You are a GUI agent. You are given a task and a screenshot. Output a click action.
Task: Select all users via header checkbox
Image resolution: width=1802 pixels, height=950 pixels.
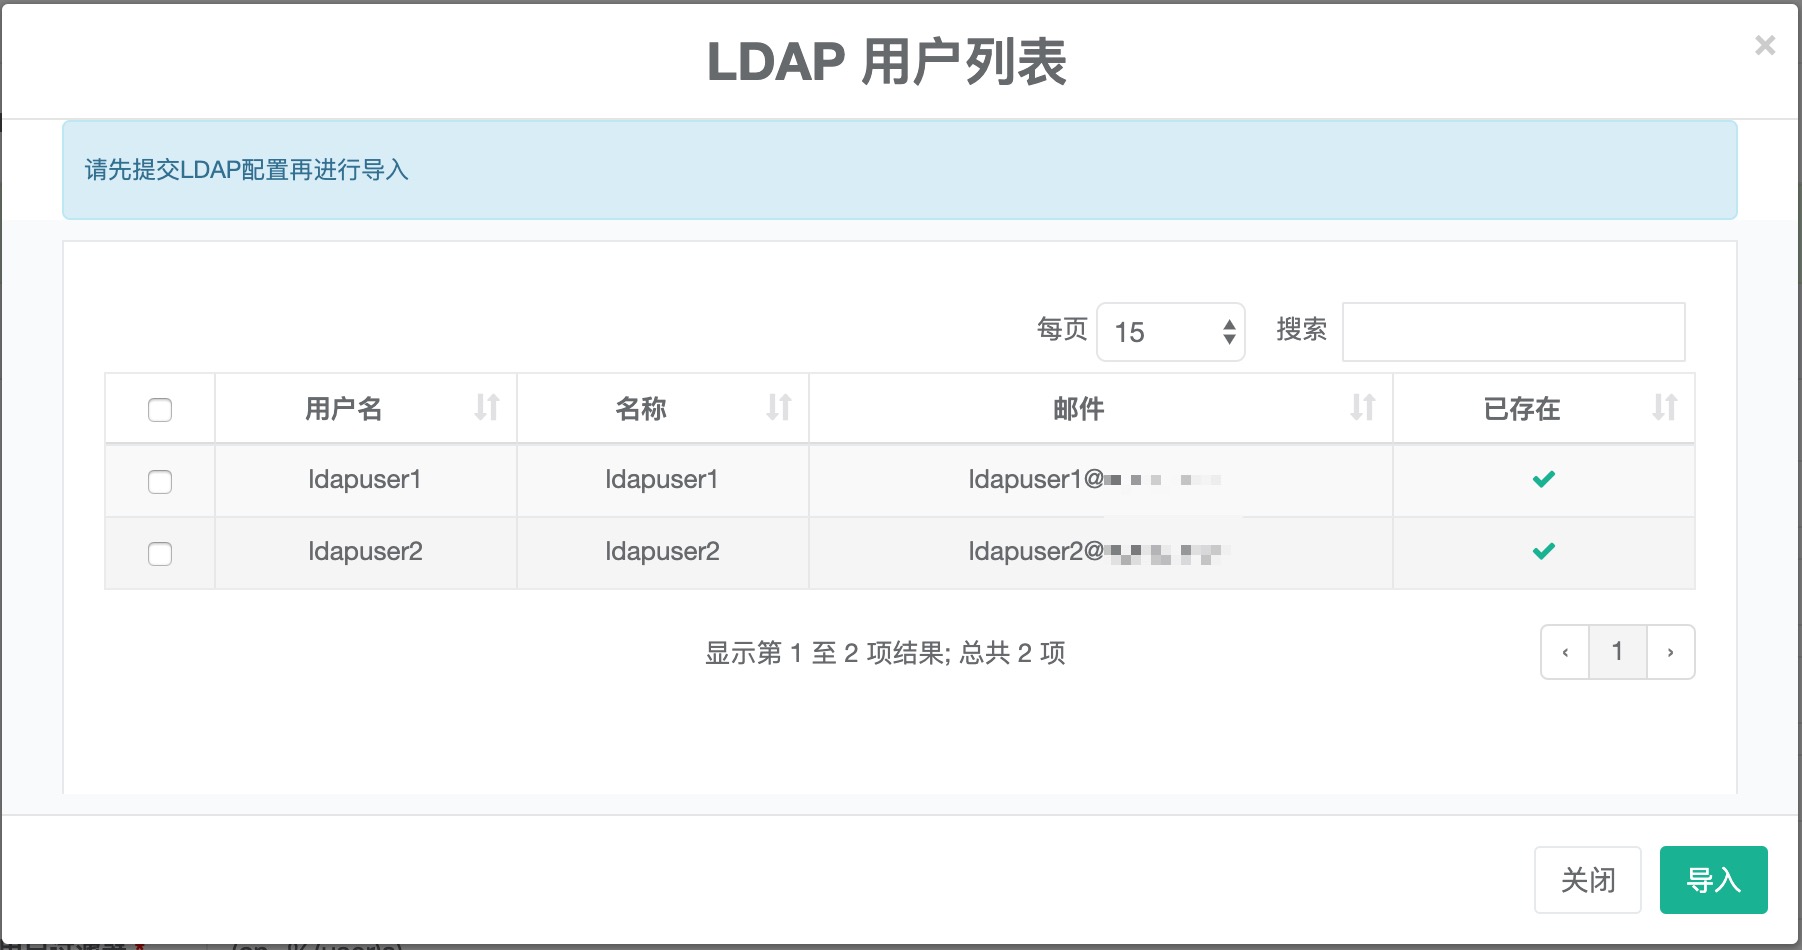click(x=159, y=408)
